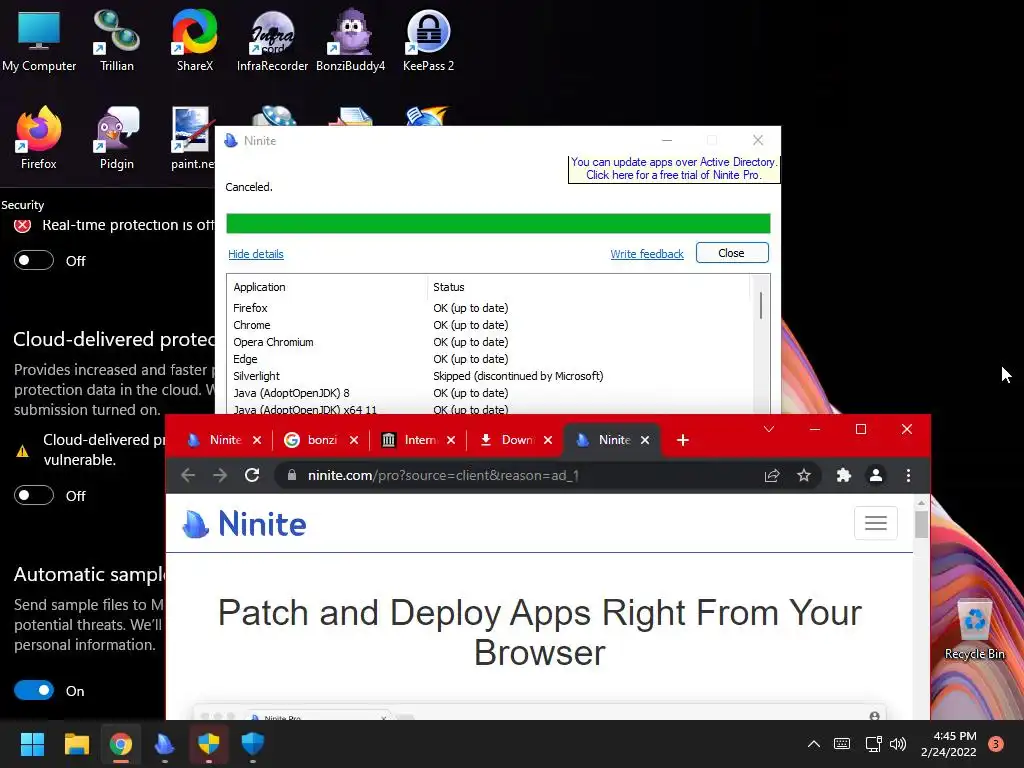Viewport: 1024px width, 768px height.
Task: Bookmark this page with the star icon
Action: pos(804,475)
